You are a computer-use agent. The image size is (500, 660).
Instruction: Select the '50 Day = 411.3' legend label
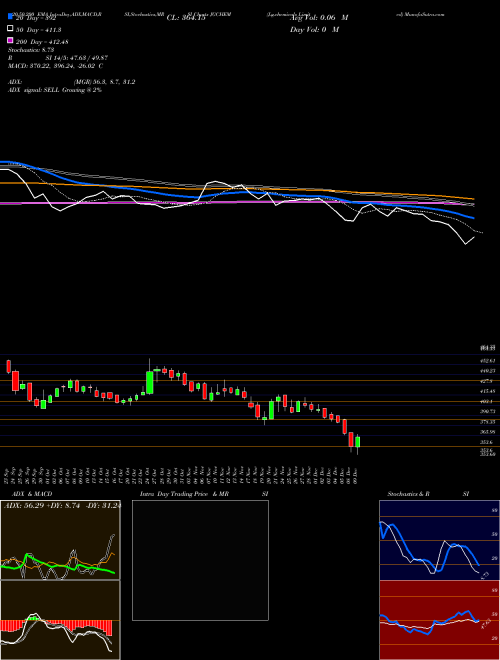pos(38,29)
